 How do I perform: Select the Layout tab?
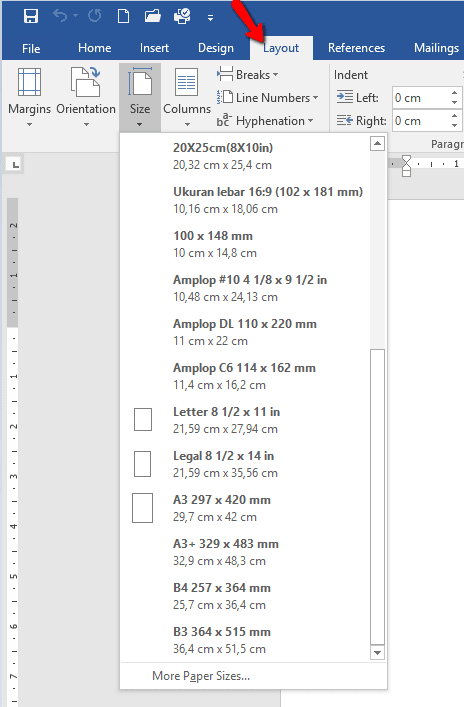tap(281, 48)
